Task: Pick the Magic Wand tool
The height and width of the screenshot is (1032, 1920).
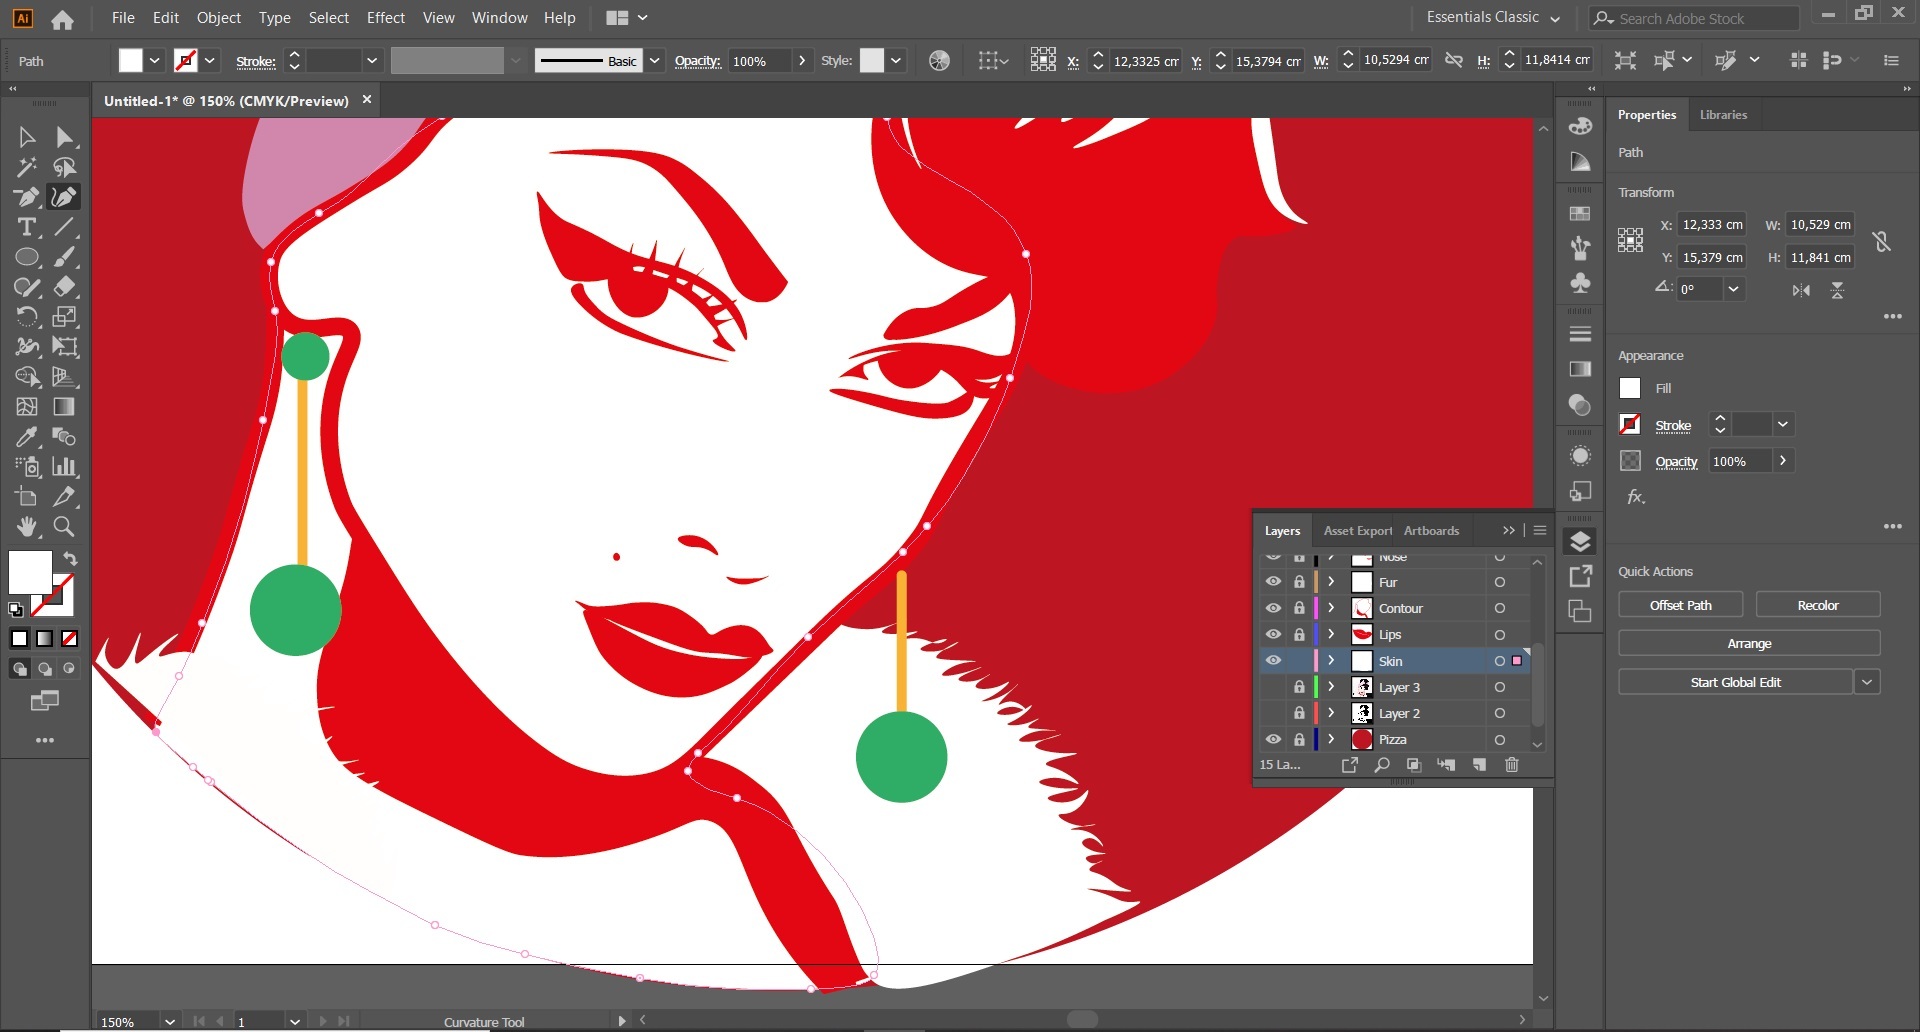Action: [27, 167]
